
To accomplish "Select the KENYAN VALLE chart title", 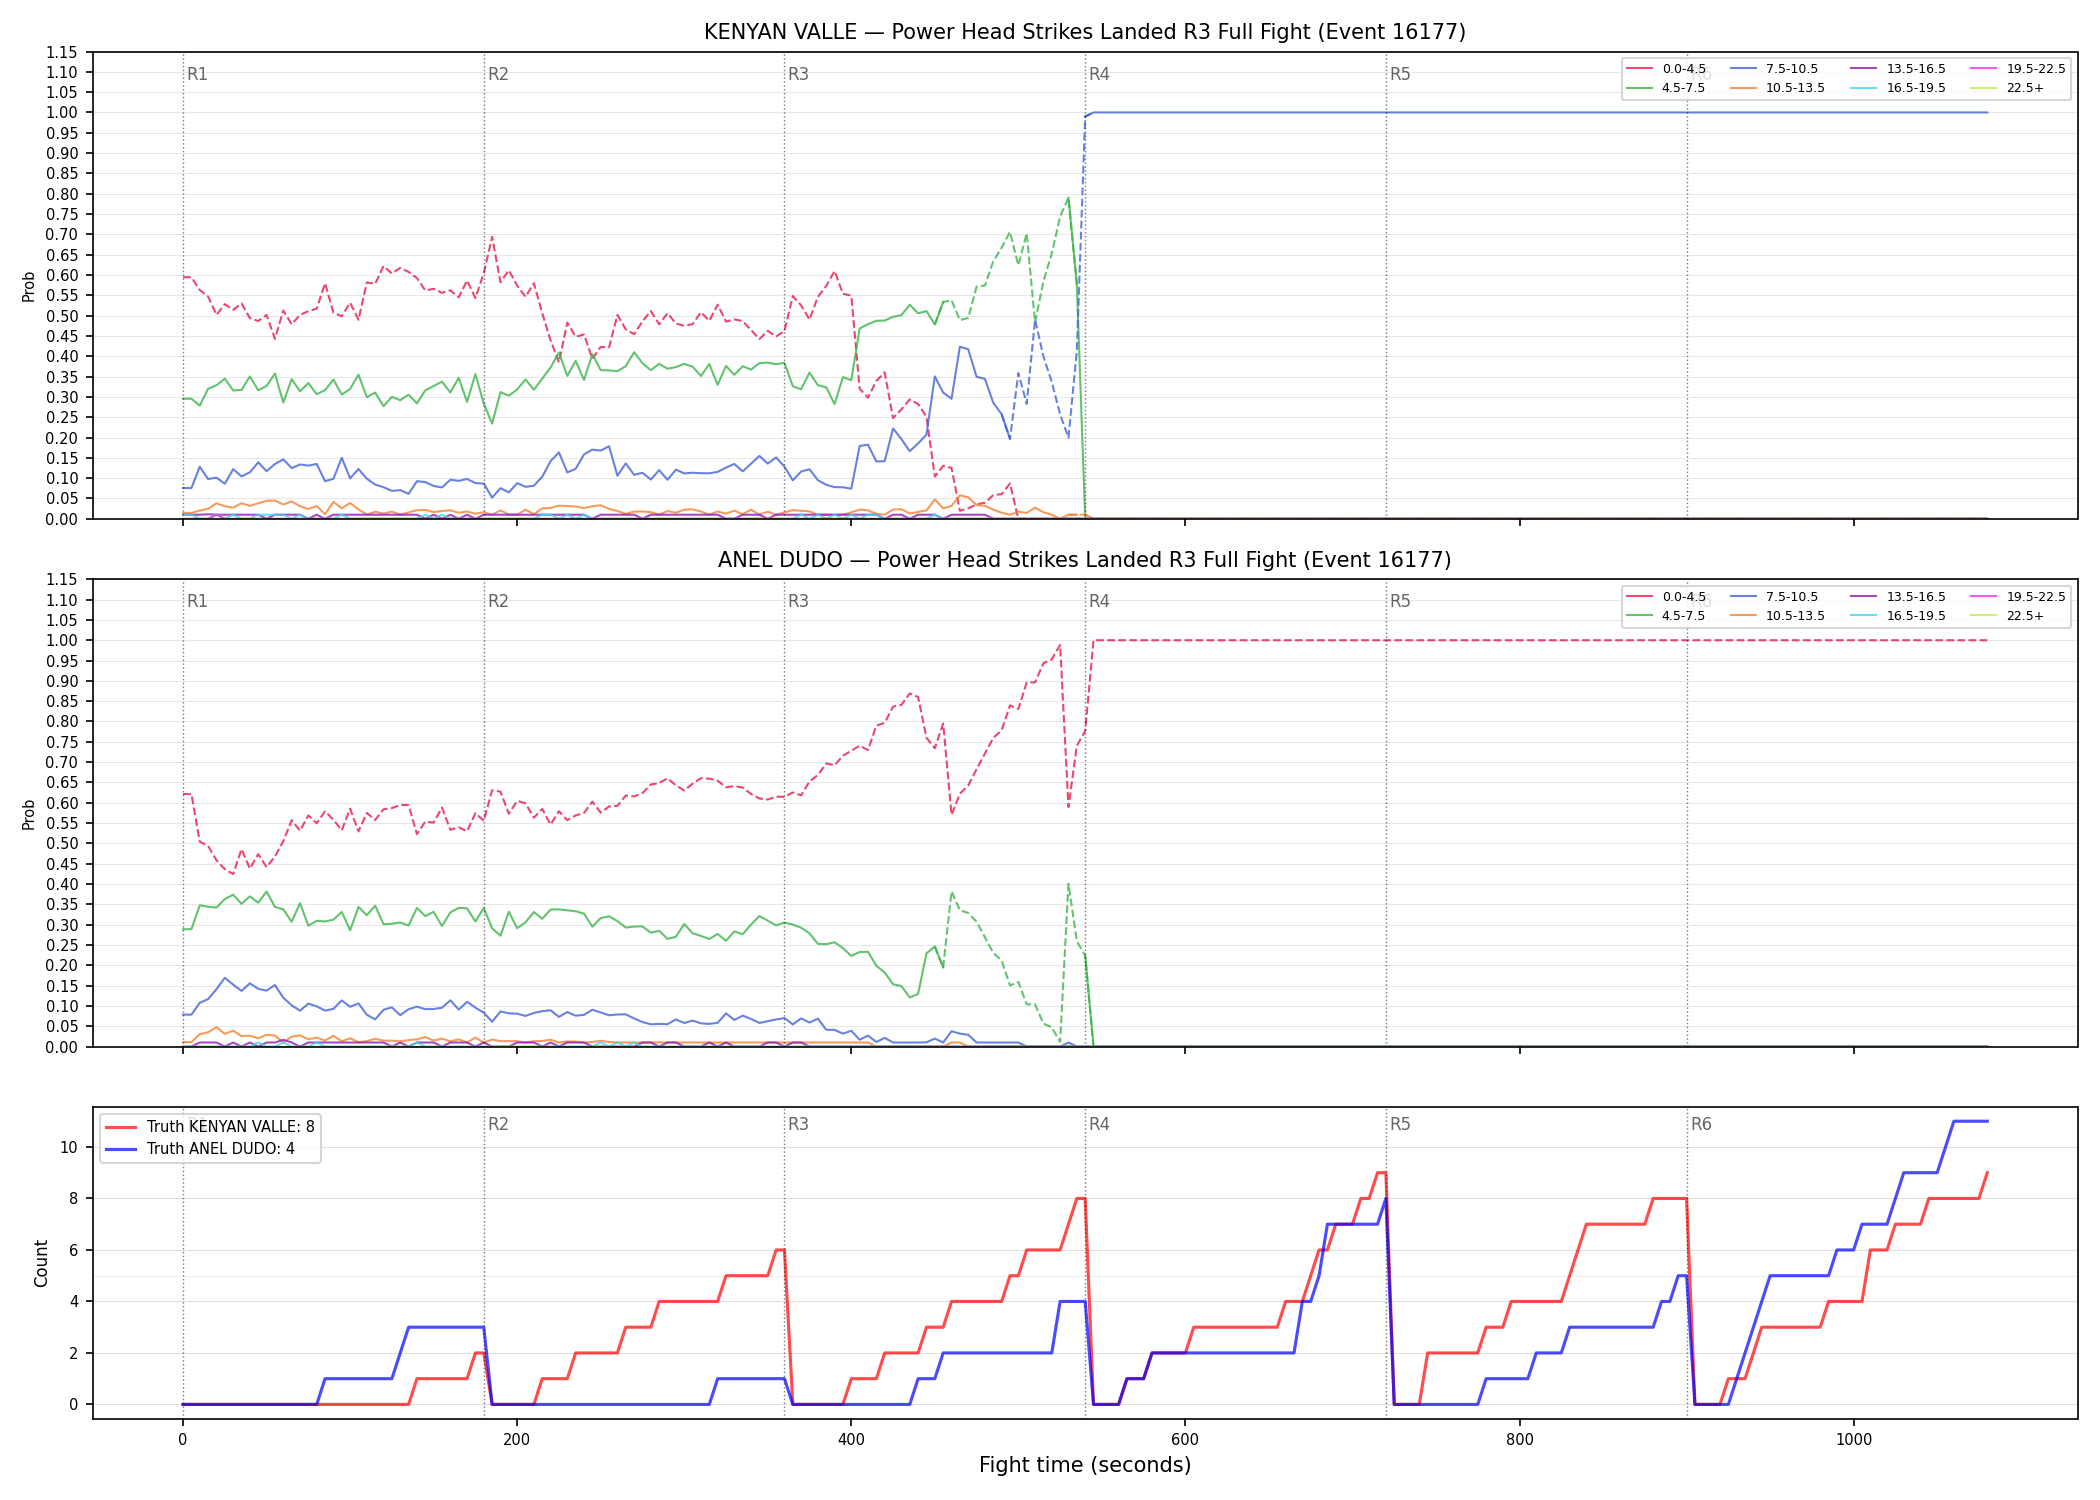I will [1084, 32].
